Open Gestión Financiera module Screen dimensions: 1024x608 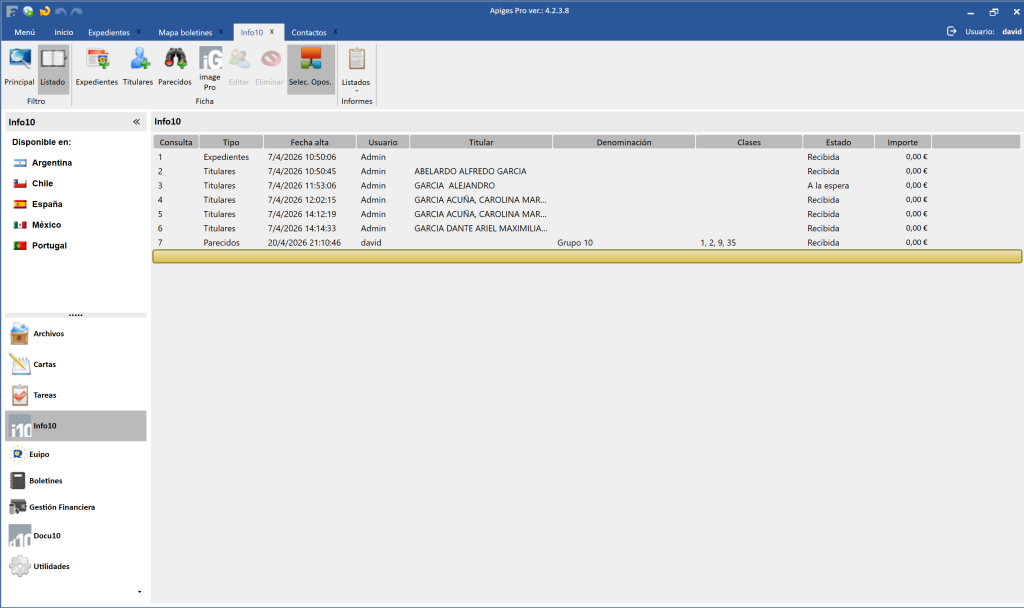63,507
